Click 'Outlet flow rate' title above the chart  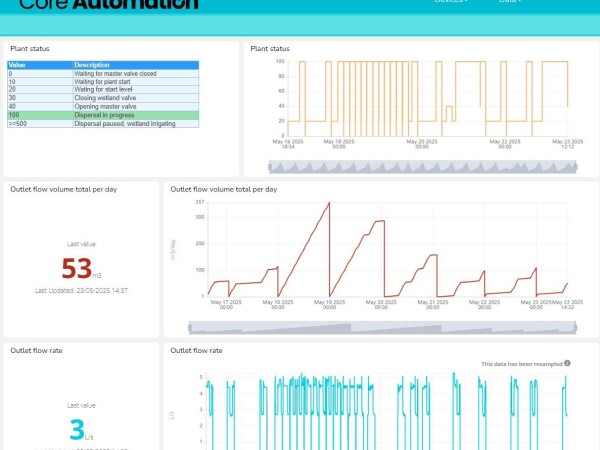click(196, 351)
